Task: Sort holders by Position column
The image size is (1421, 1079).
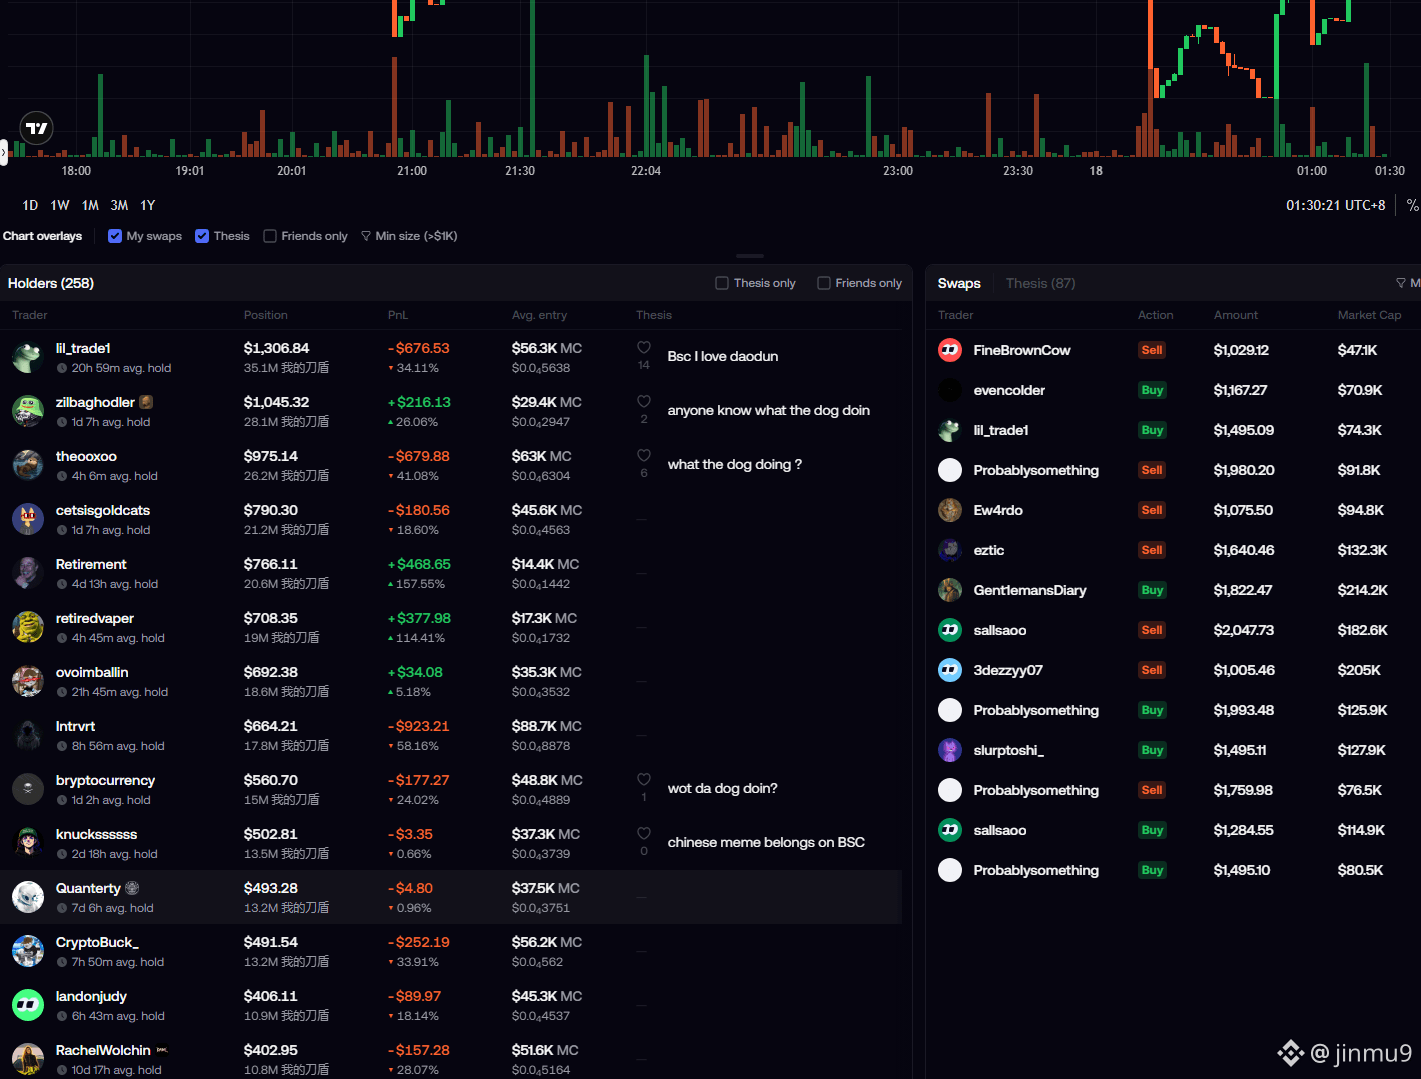Action: [265, 315]
